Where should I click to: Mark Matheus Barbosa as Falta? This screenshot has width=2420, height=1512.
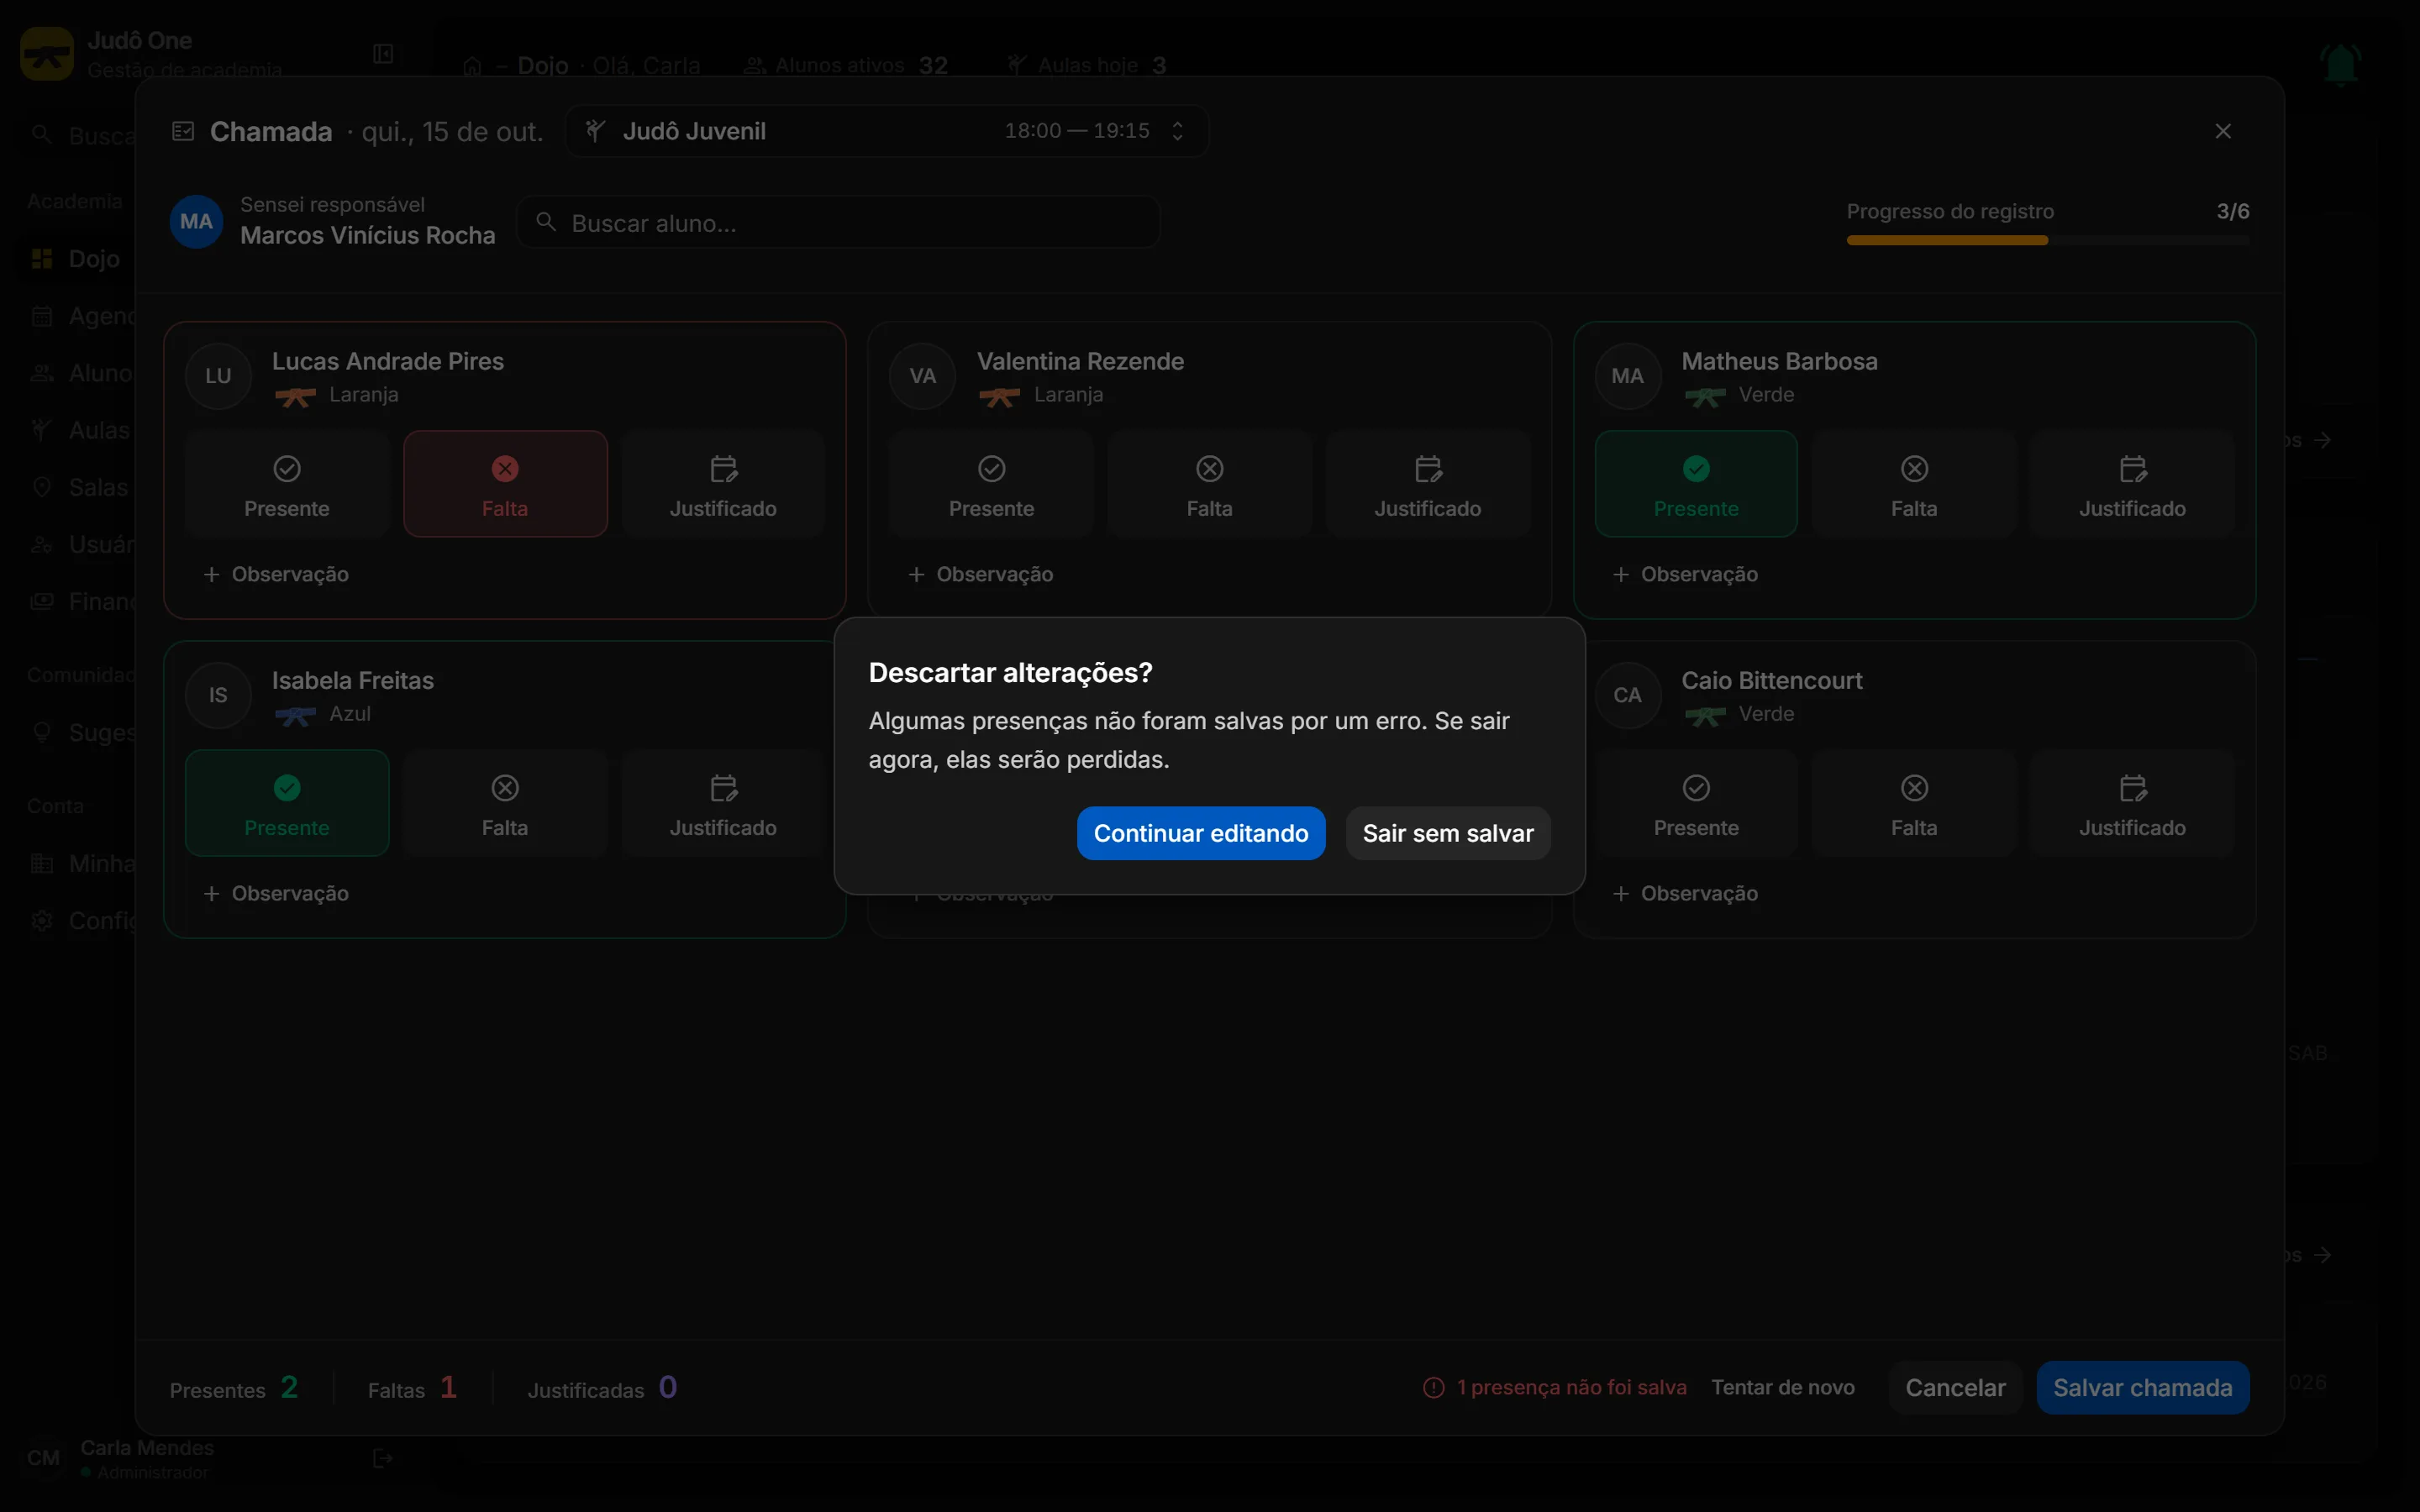[1914, 484]
